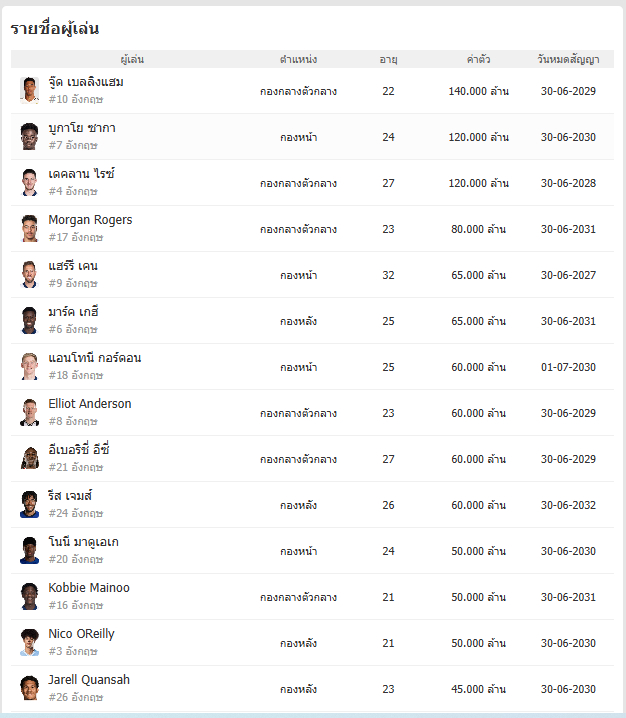Click the ผู้เล่น column header
This screenshot has height=718, width=626.
click(x=132, y=59)
